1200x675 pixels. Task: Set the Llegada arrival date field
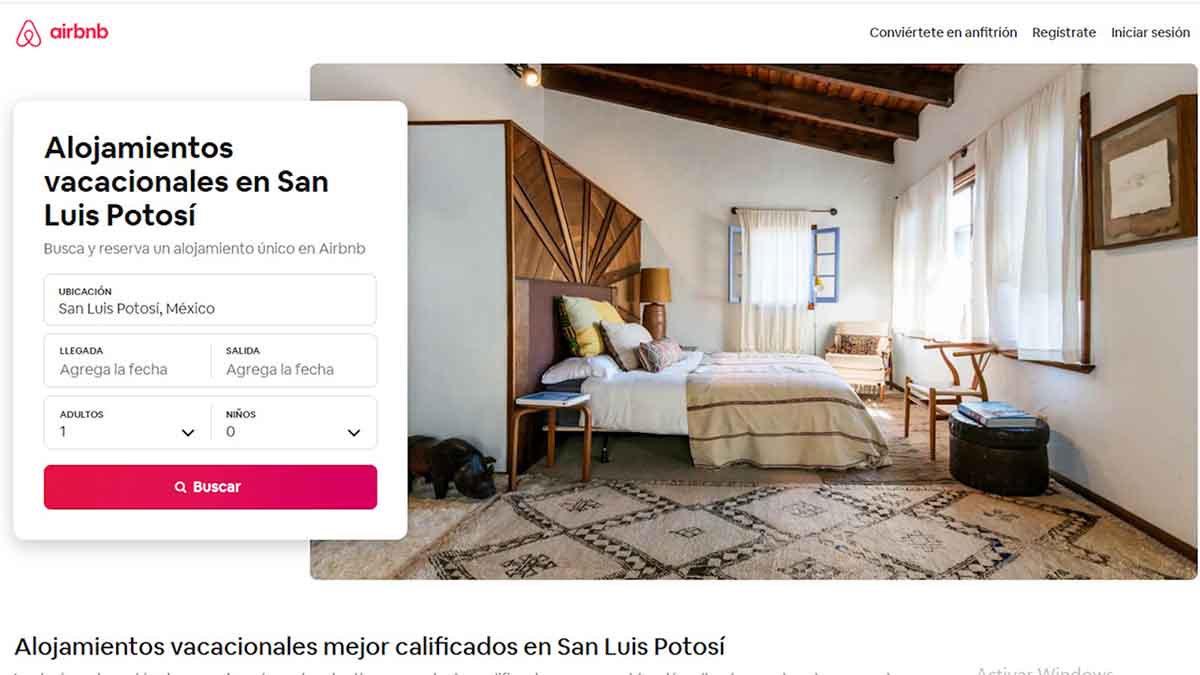point(127,361)
